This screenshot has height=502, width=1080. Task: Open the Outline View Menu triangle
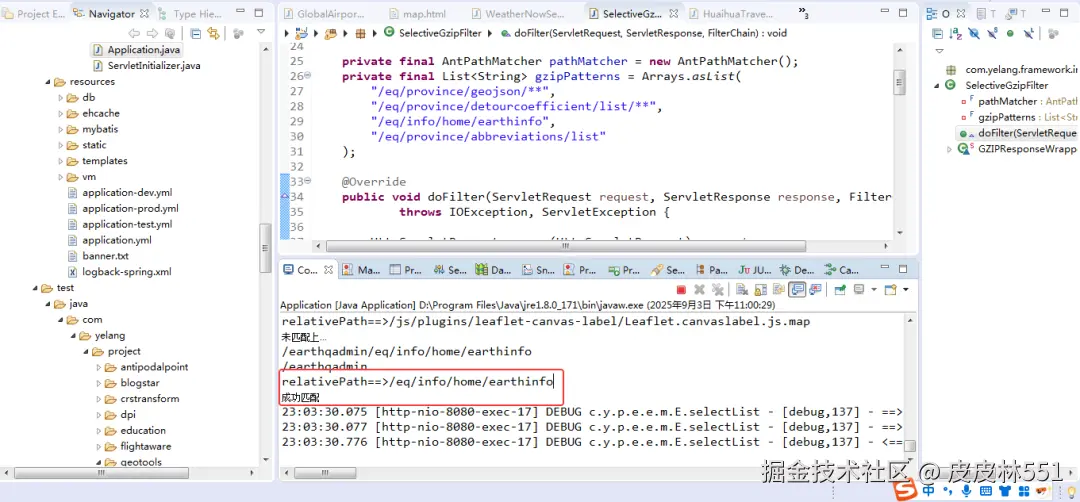[x=939, y=51]
